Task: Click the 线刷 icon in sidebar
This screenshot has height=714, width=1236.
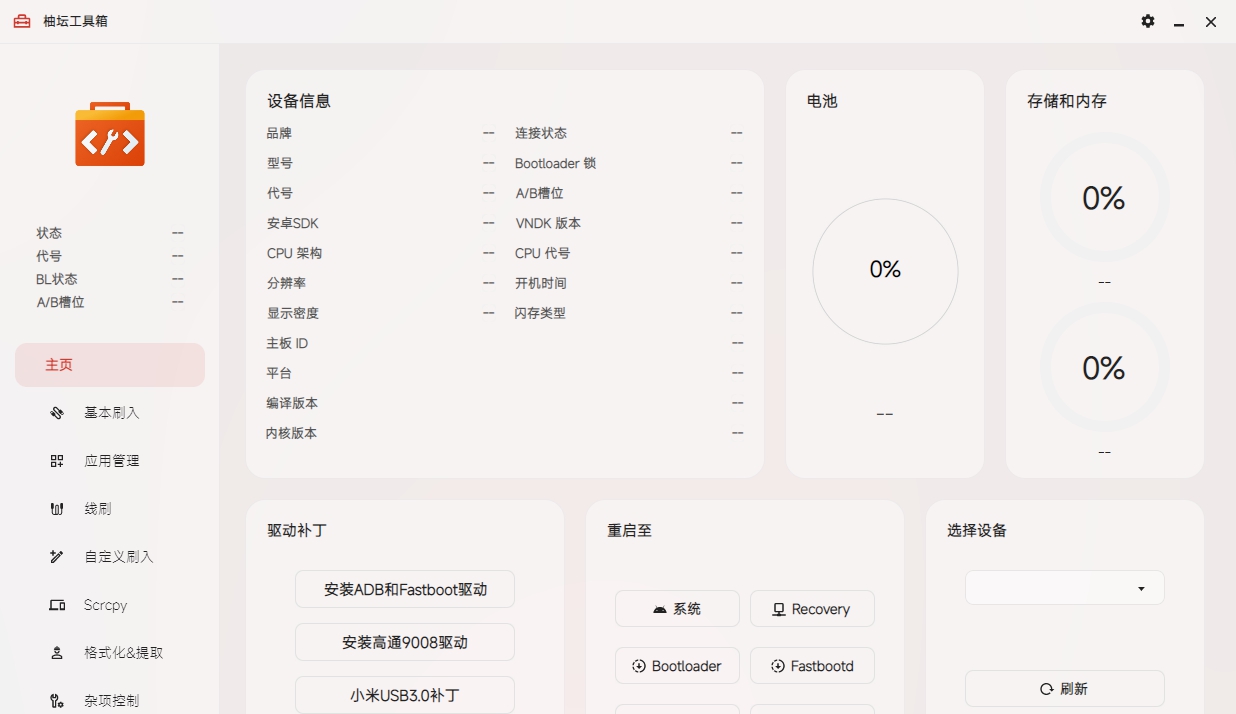Action: [57, 509]
